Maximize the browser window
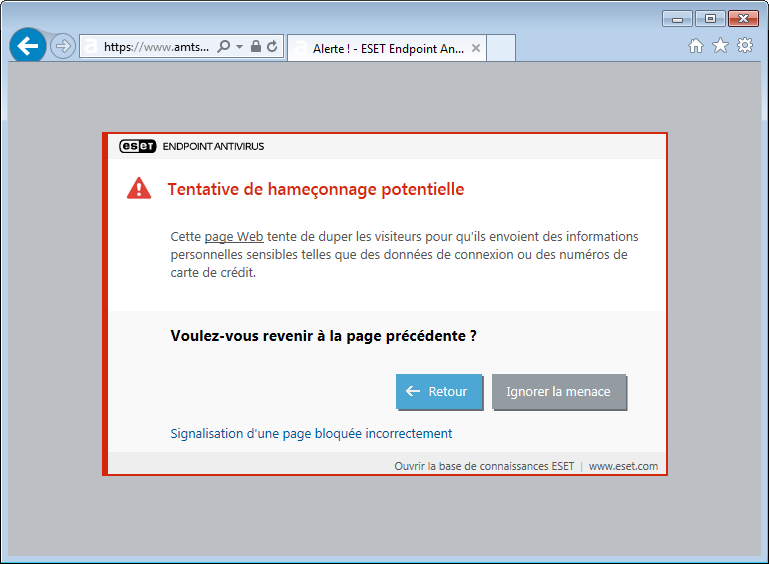 [710, 19]
